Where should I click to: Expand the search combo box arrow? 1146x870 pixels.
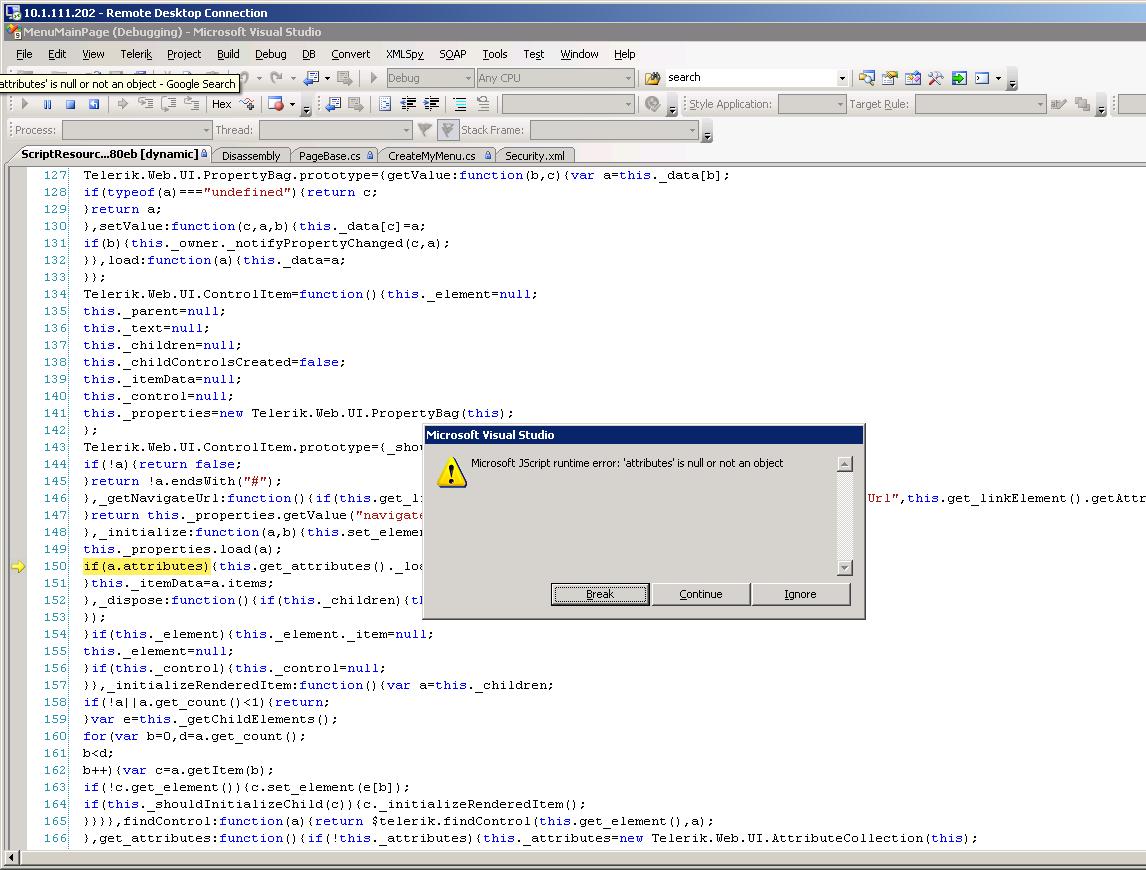coord(842,78)
